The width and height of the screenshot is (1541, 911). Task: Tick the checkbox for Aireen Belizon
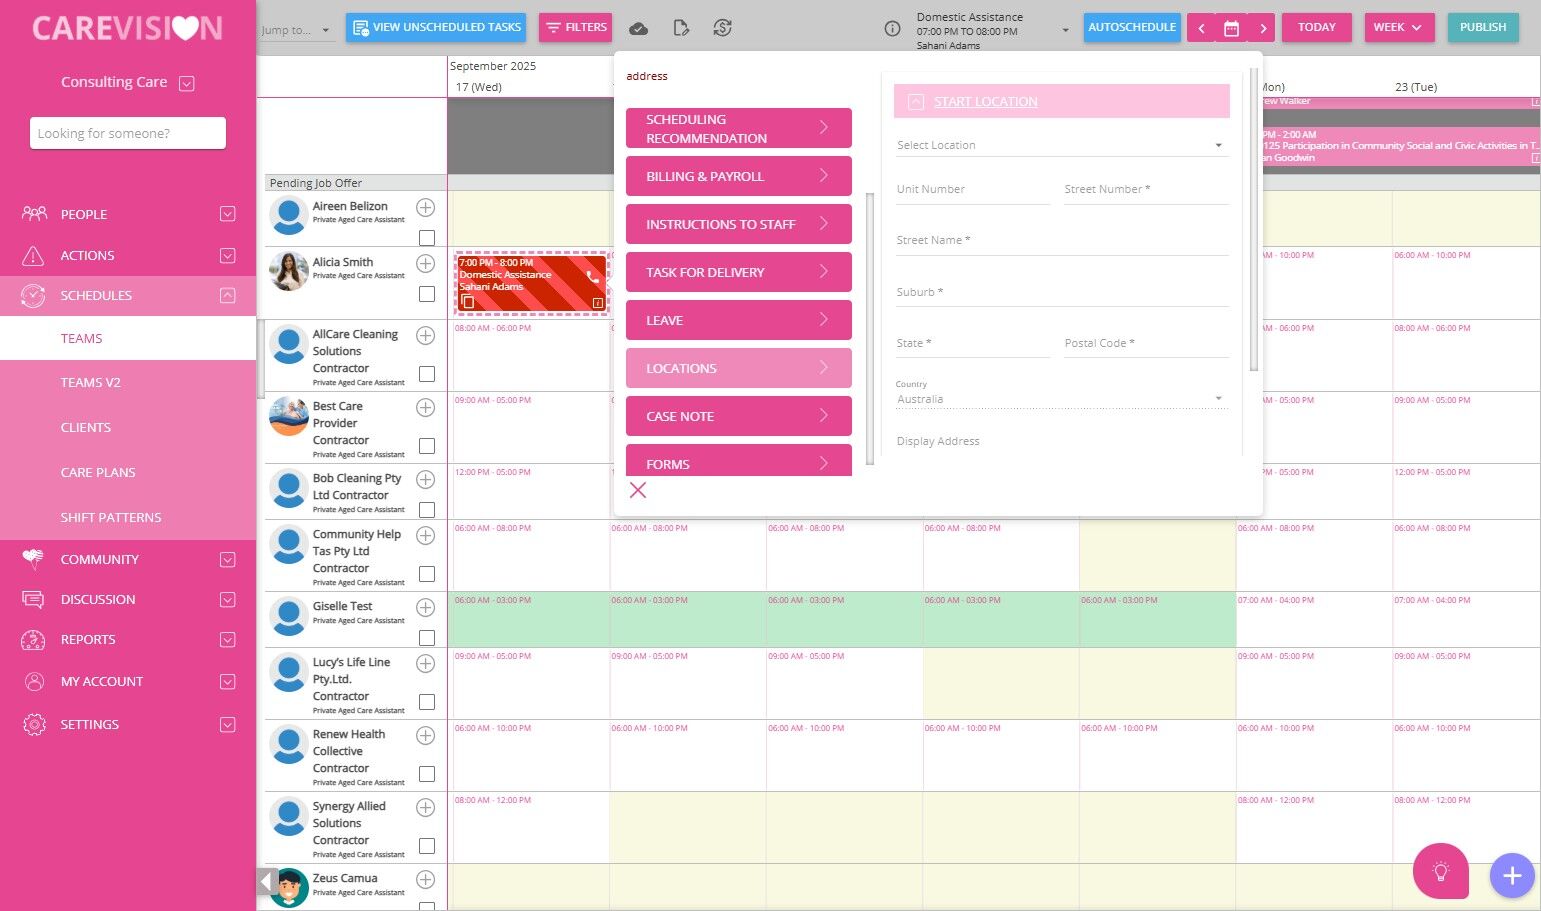[x=427, y=238]
